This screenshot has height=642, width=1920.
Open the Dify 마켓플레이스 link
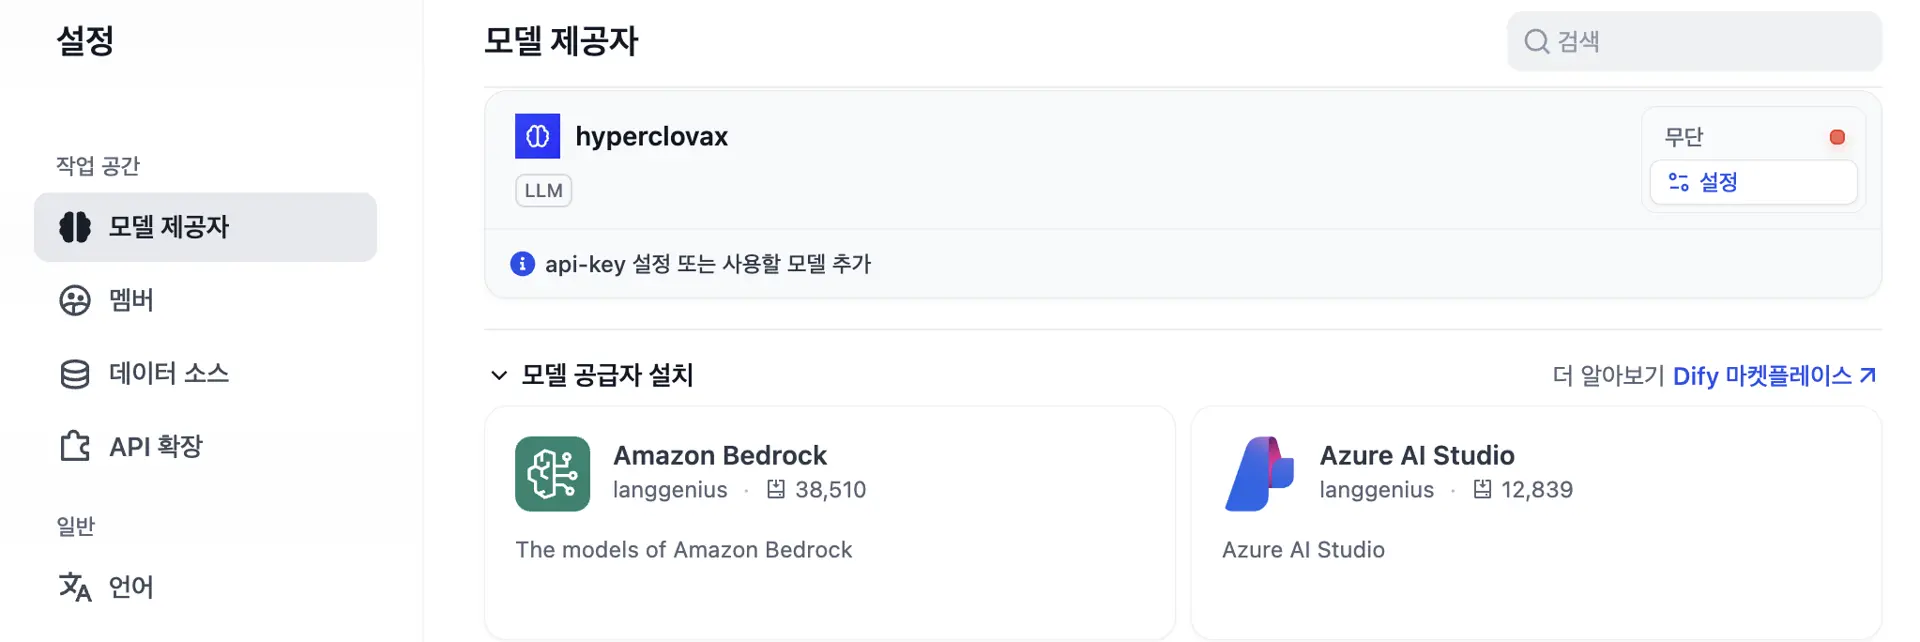[x=1773, y=376]
